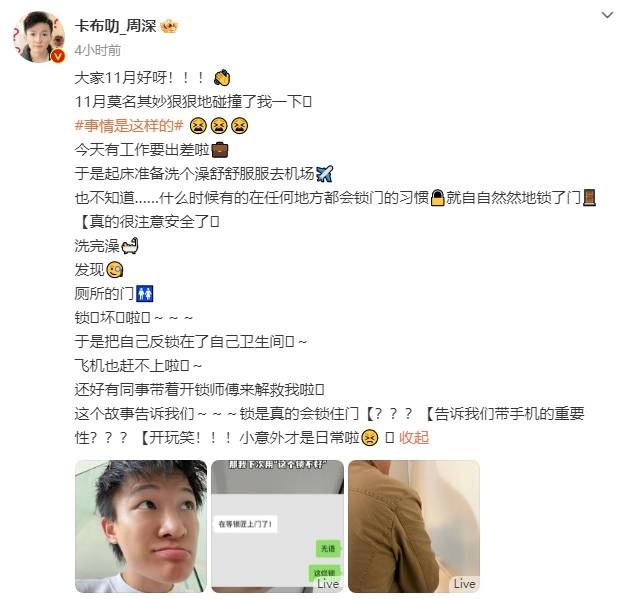
Task: Click the Live label on chat thumbnail
Action: coord(328,583)
